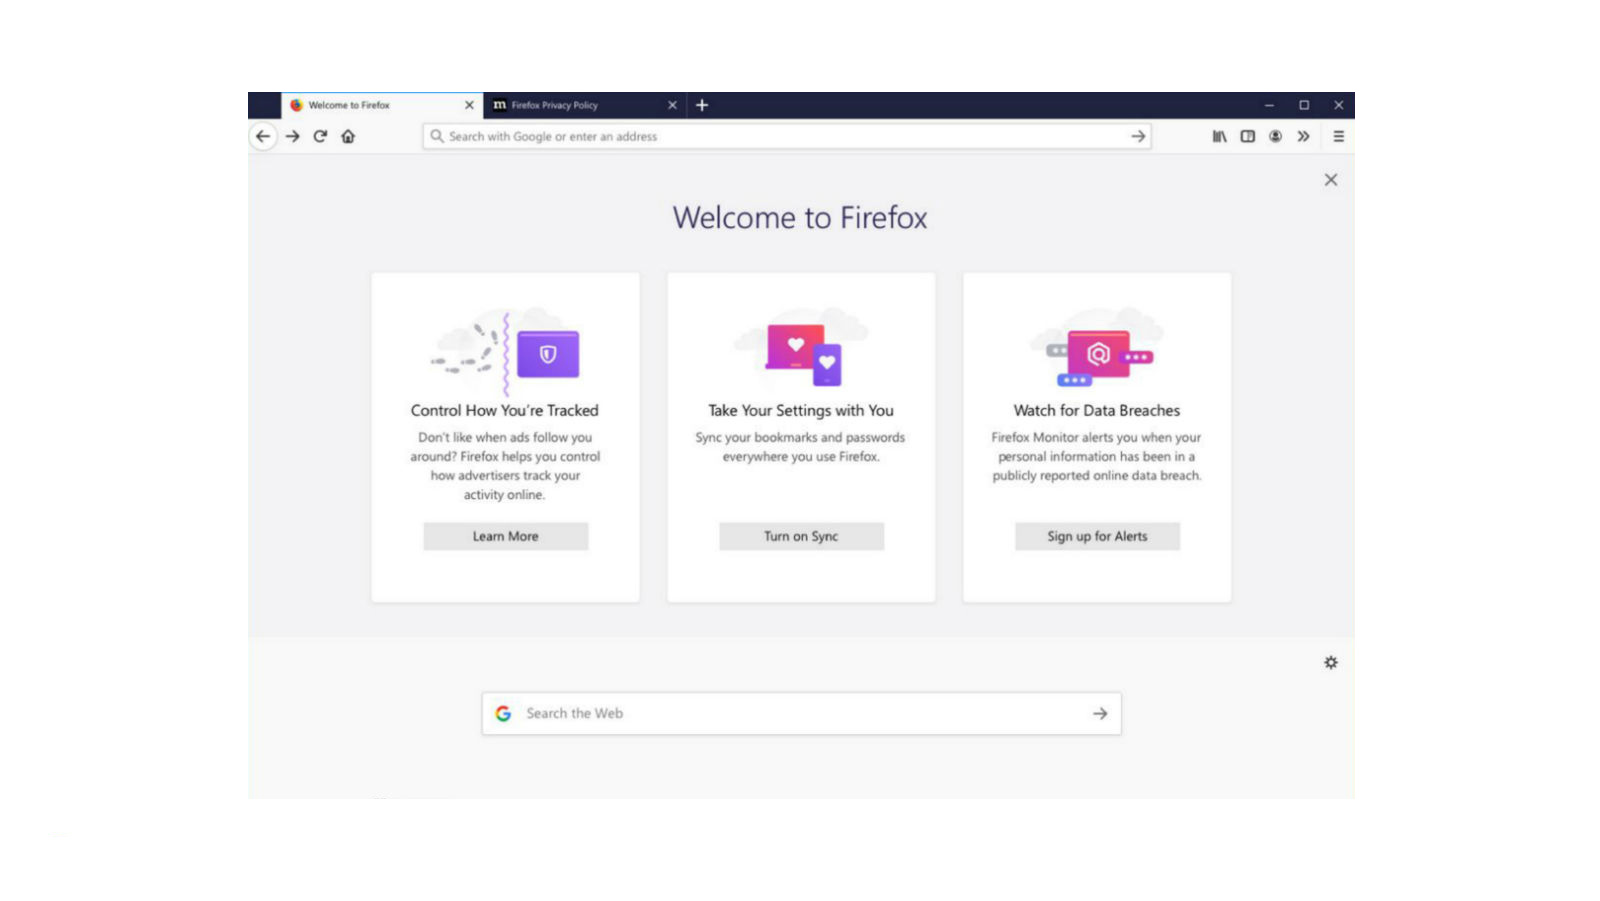Reload the current page
1600x901 pixels.
(x=320, y=137)
